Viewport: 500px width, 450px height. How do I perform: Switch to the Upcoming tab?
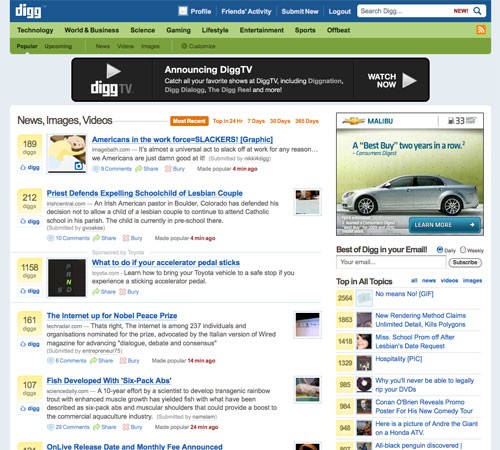58,46
